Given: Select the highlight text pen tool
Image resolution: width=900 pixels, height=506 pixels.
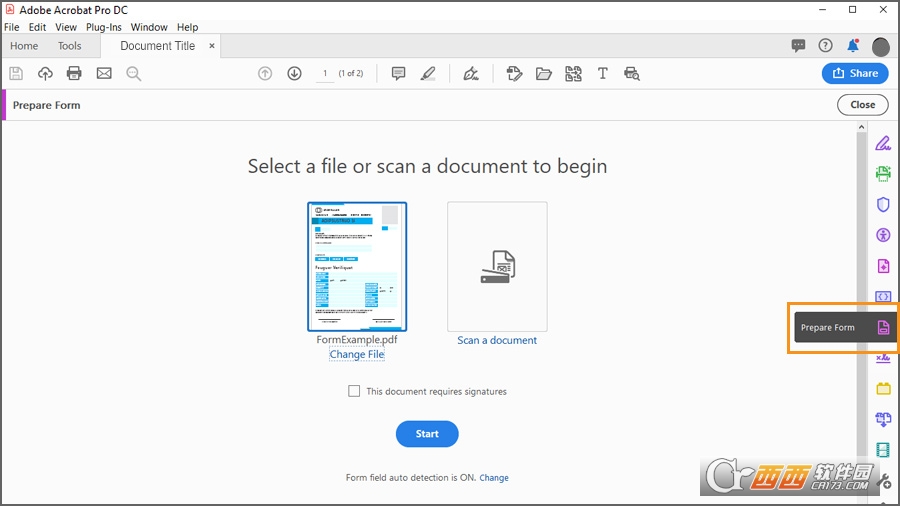Looking at the screenshot, I should (x=428, y=73).
